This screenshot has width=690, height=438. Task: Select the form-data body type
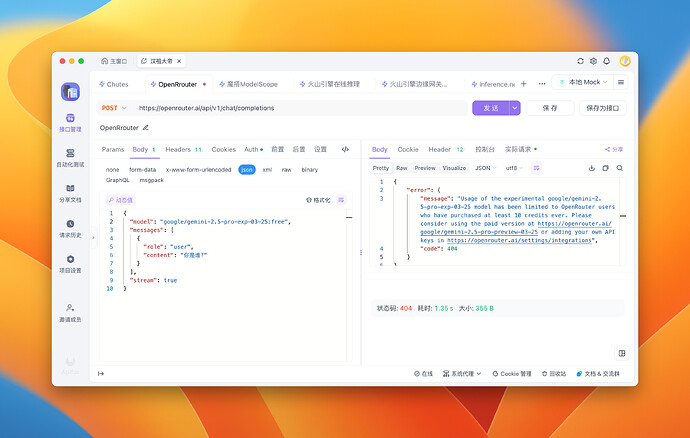[x=143, y=169]
